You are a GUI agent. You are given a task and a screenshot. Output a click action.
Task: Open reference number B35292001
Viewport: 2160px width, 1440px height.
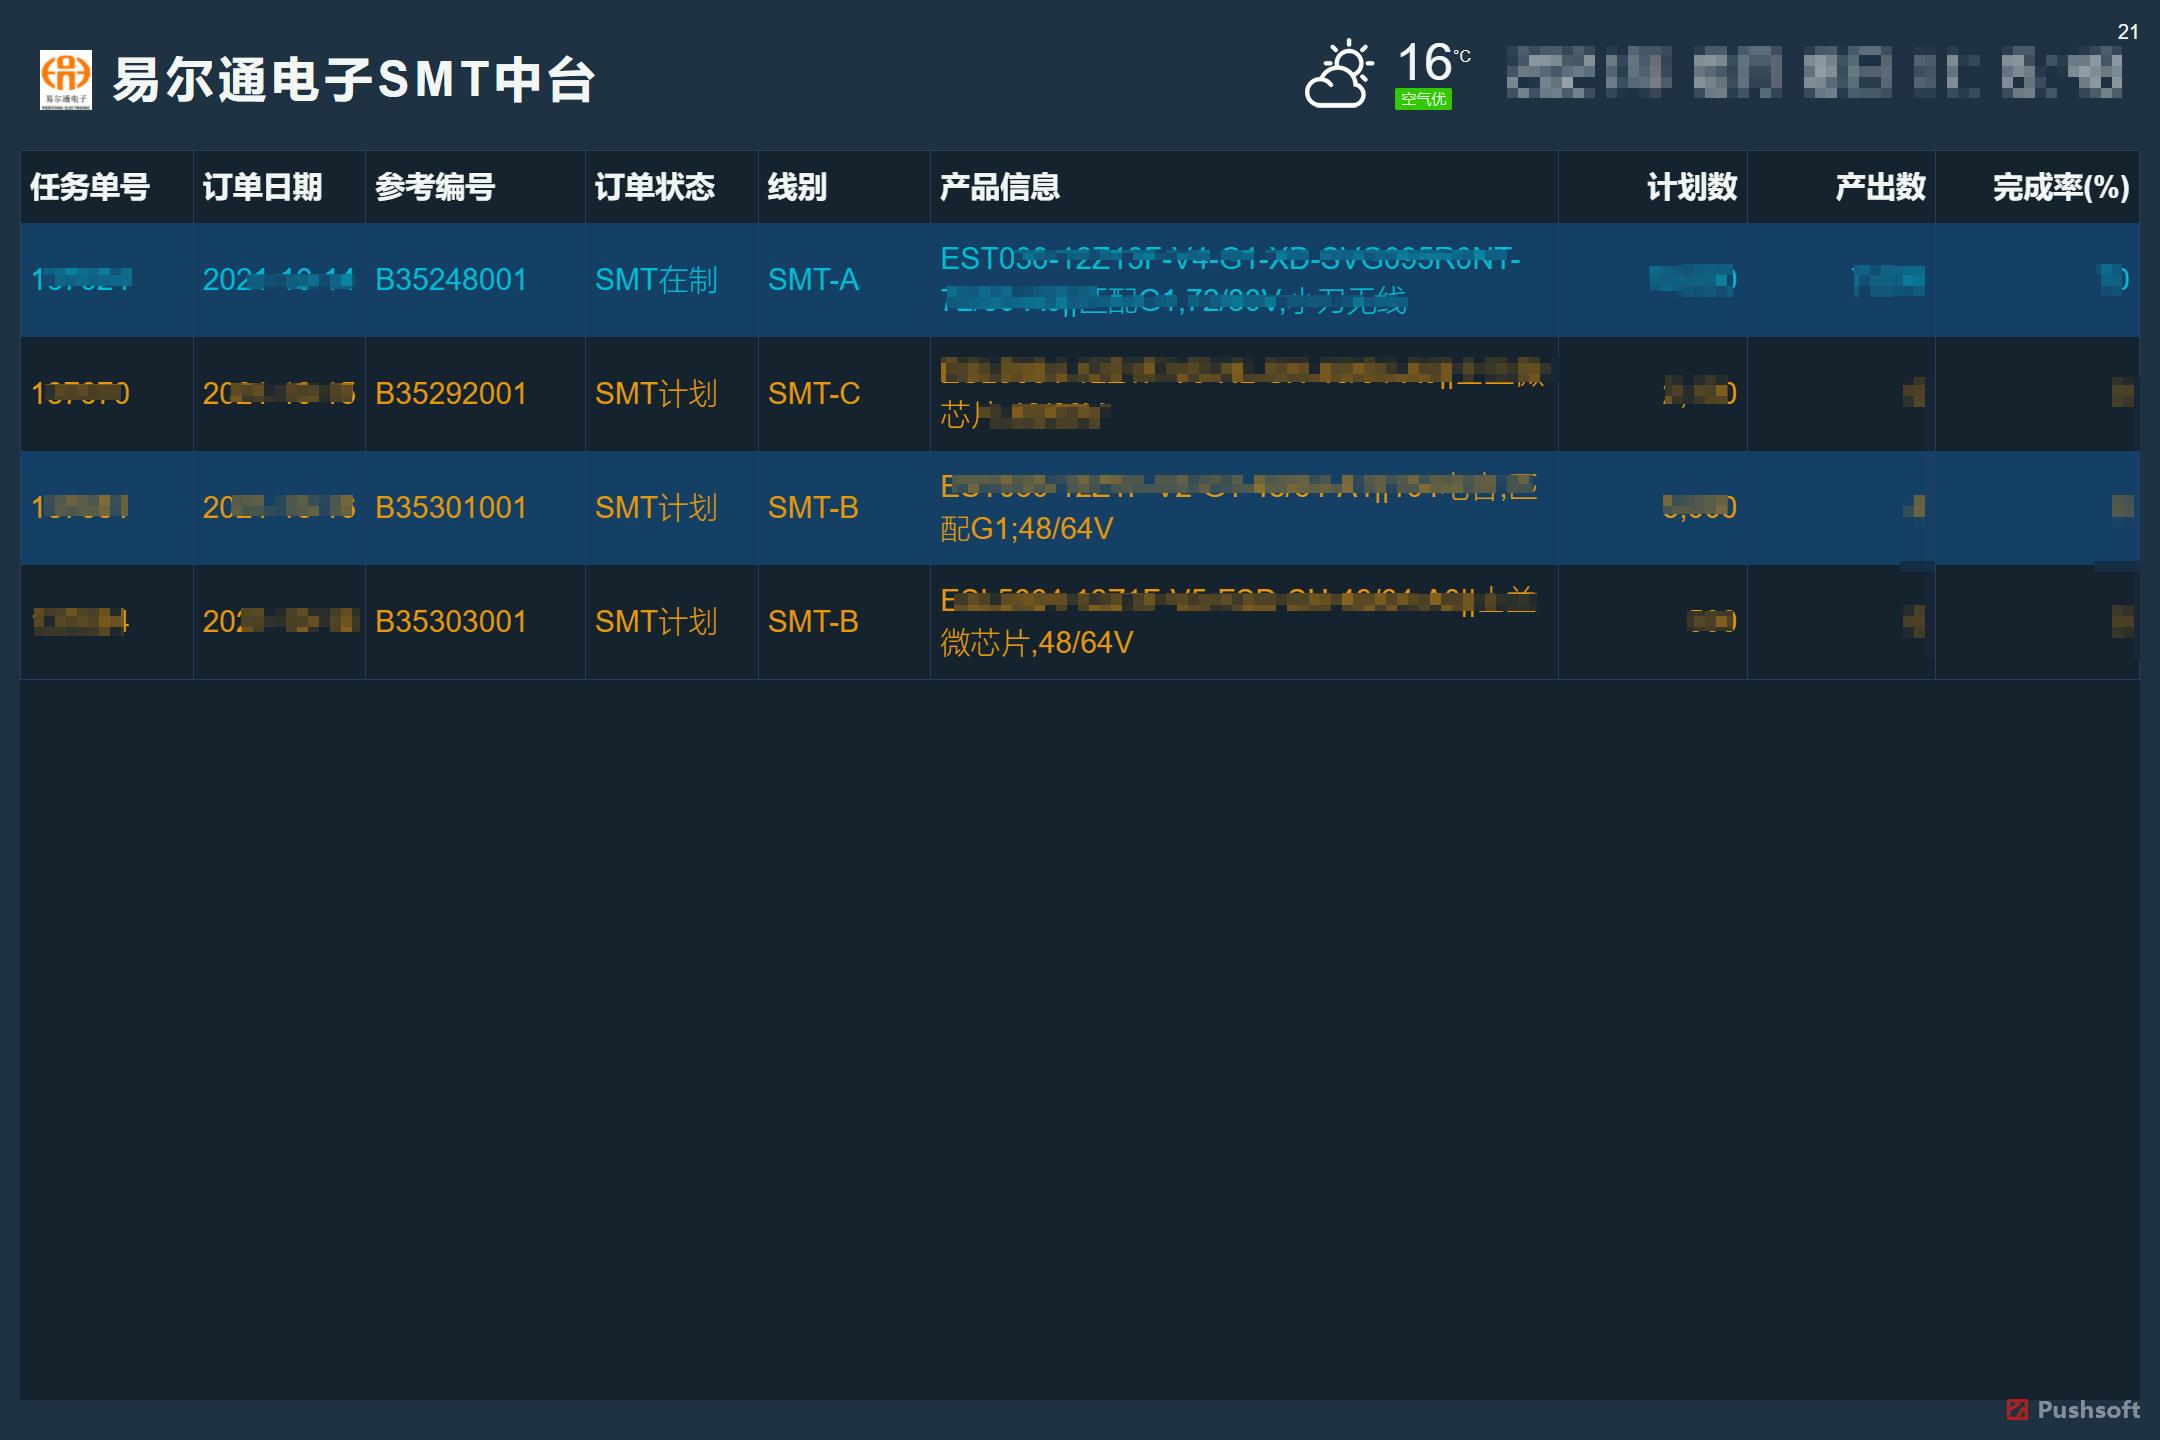450,394
